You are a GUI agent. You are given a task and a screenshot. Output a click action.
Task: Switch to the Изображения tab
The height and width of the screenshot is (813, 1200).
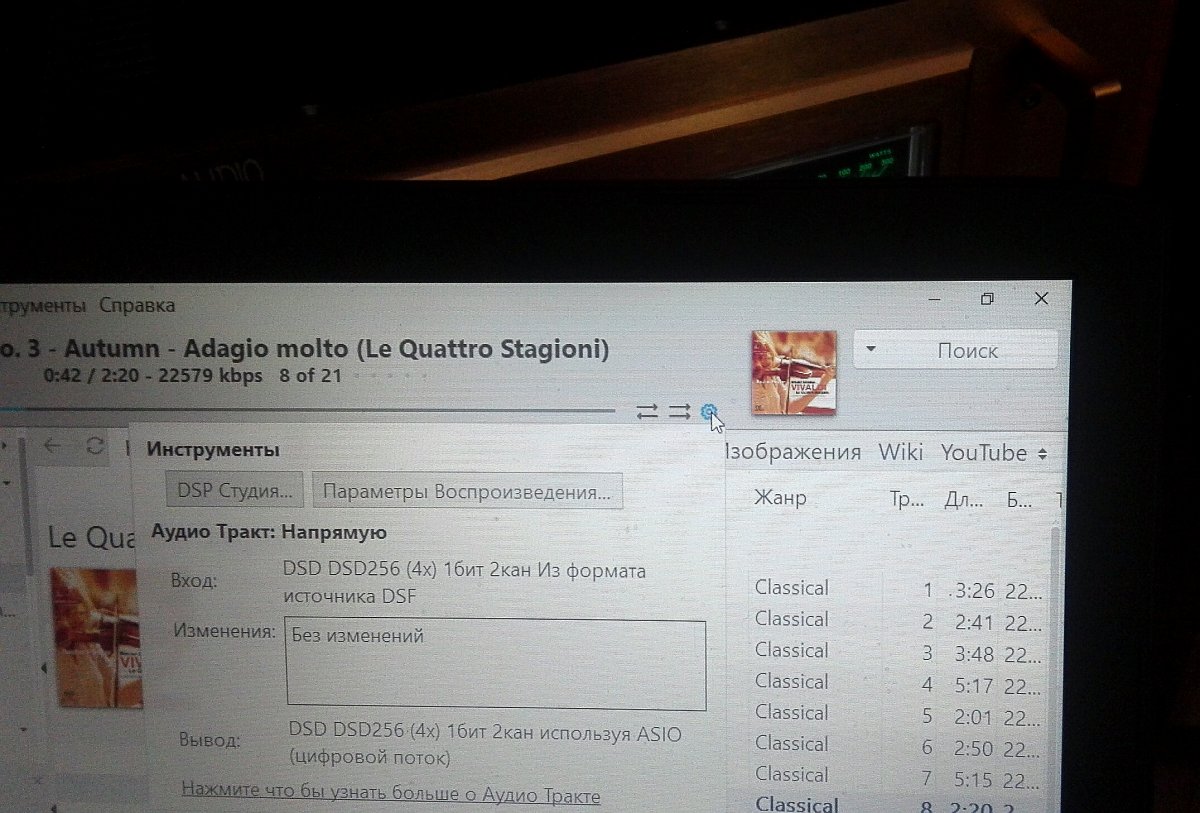point(792,452)
